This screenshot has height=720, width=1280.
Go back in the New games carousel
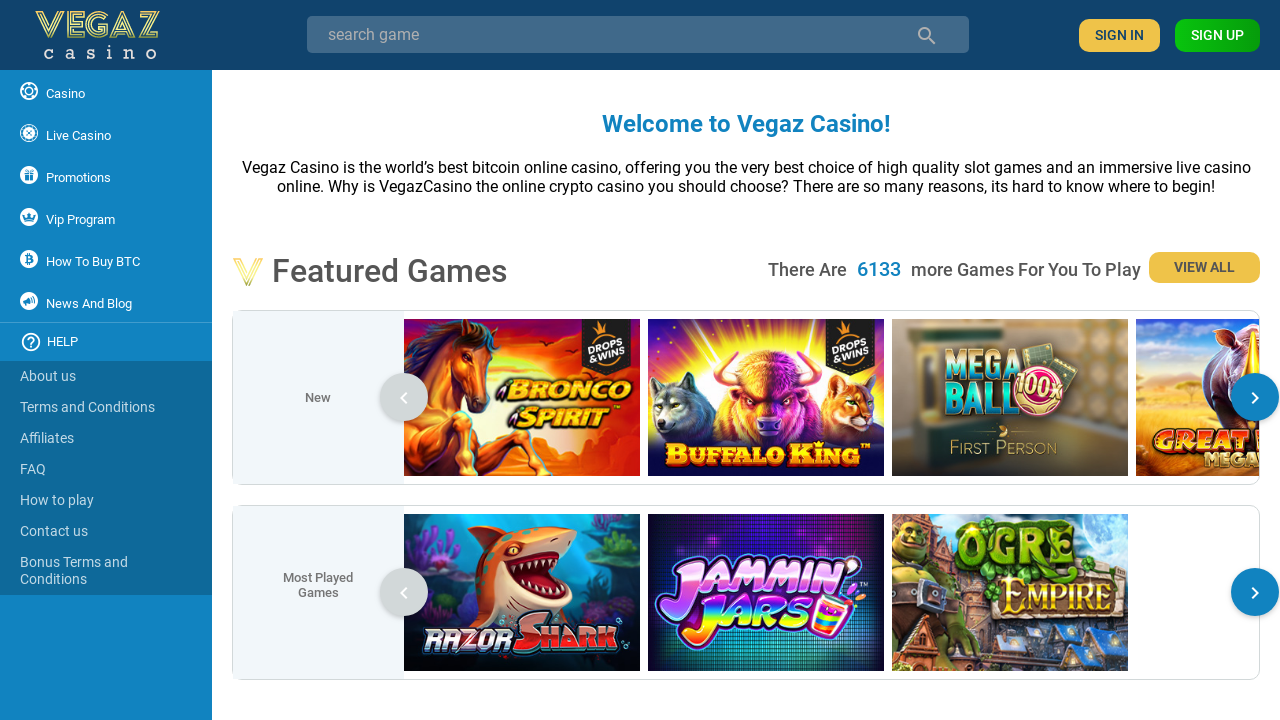coord(404,398)
